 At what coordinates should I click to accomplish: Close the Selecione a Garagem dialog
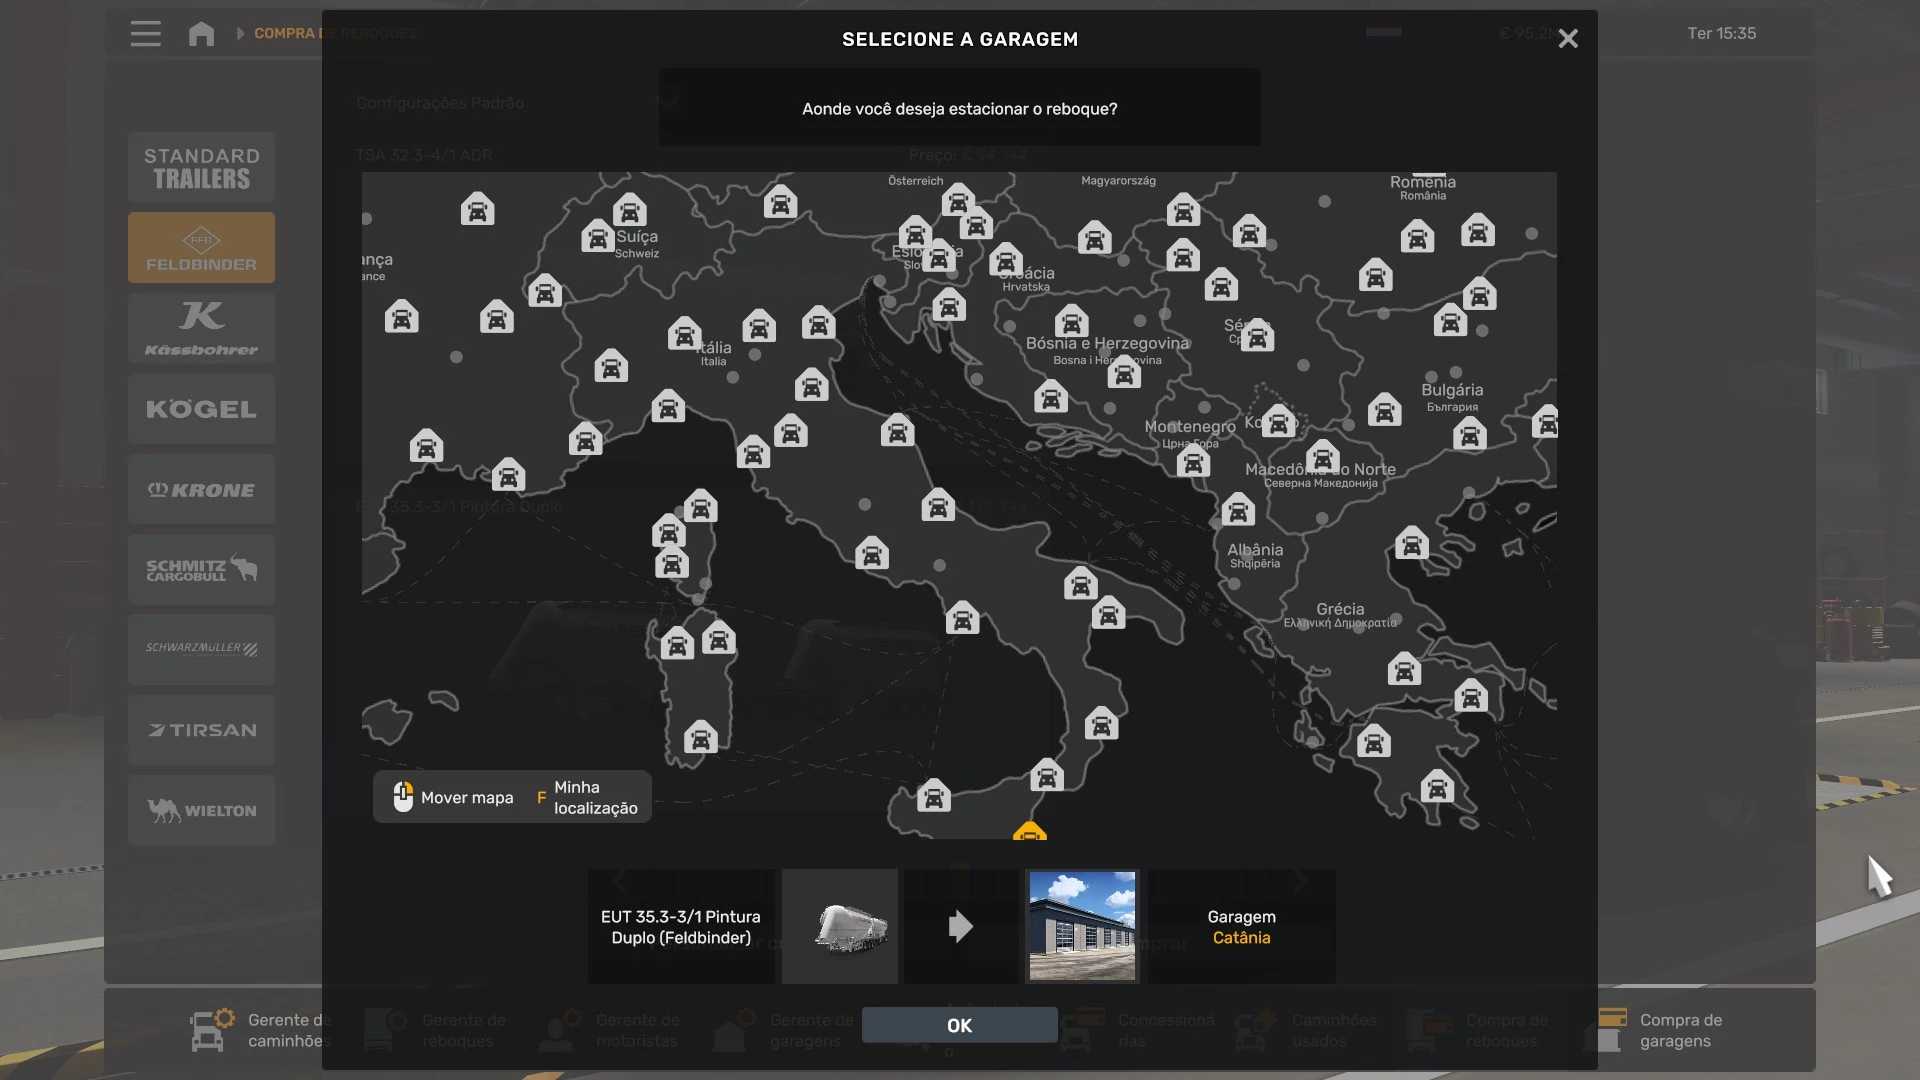tap(1567, 39)
